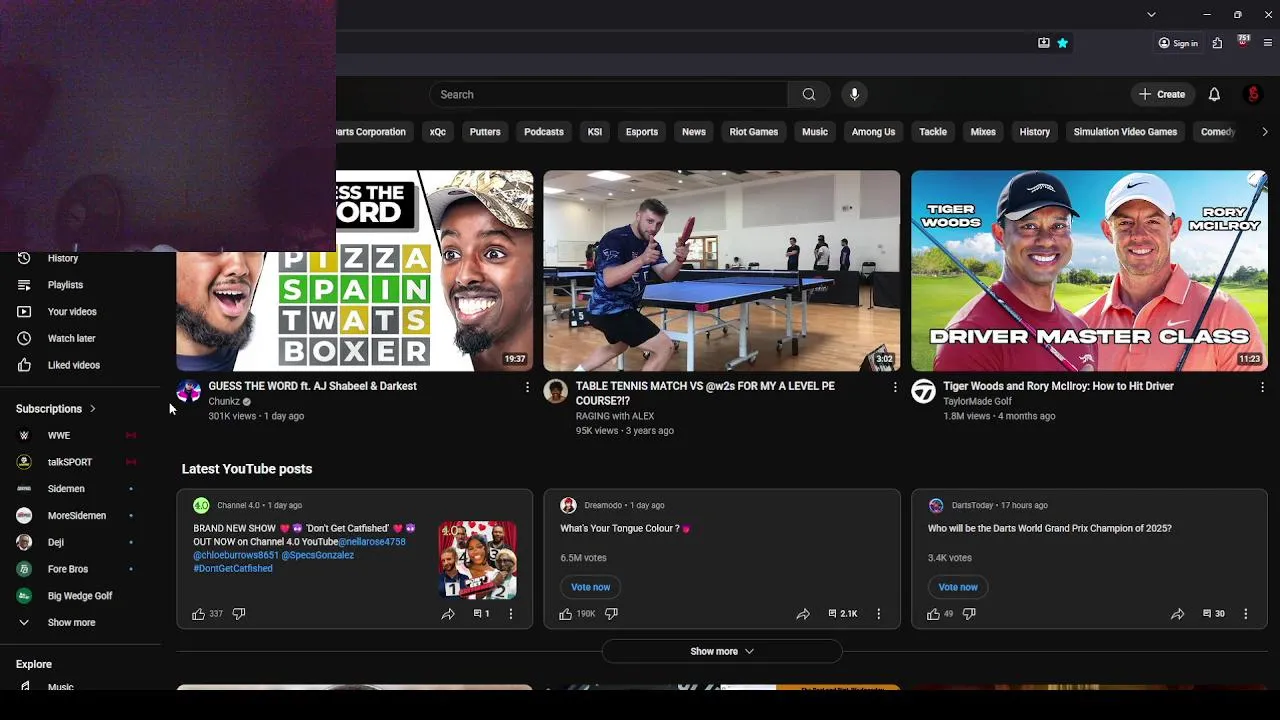Select the Riot Games category chip
Screen dimensions: 1280x720
pos(754,132)
